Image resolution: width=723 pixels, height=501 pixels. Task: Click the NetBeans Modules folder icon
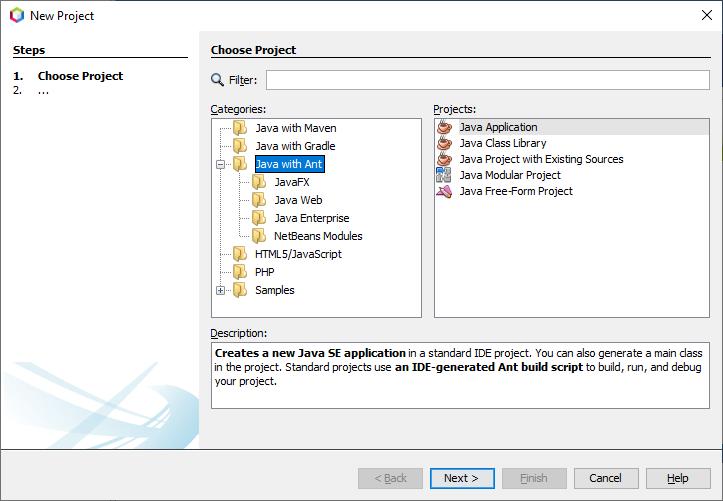pos(259,236)
